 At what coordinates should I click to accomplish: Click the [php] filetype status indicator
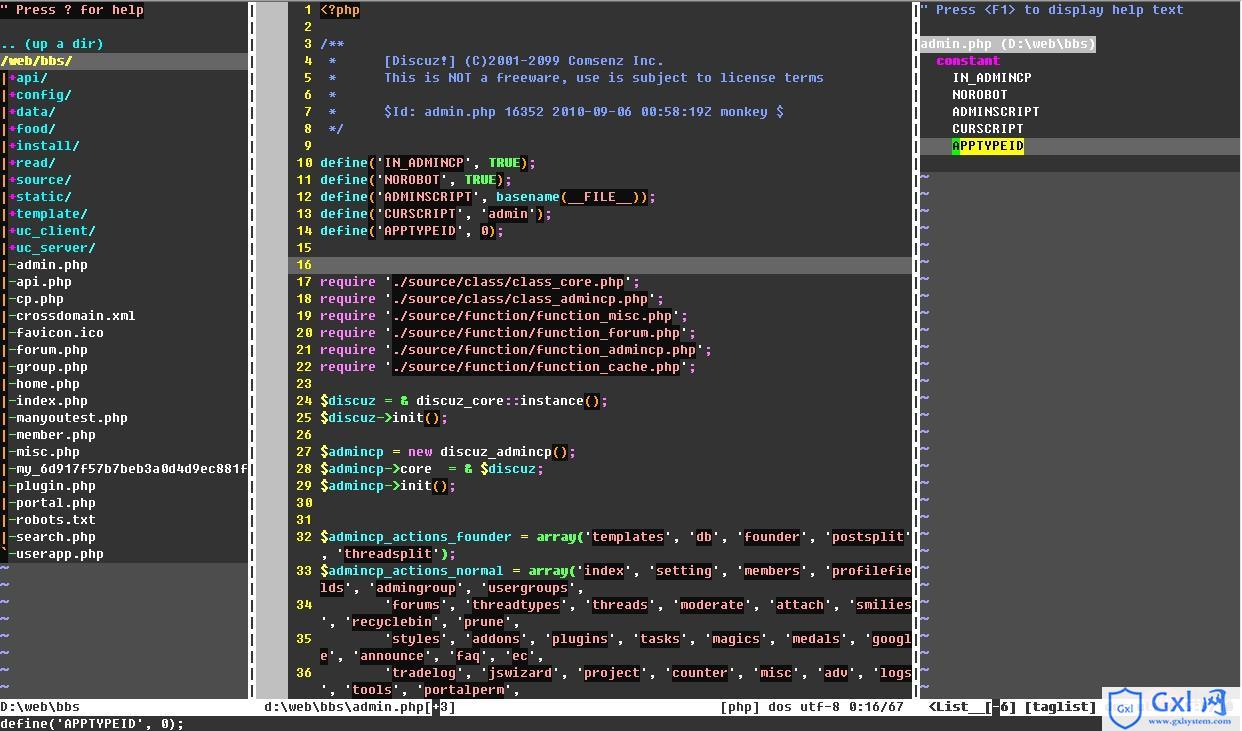[x=740, y=707]
